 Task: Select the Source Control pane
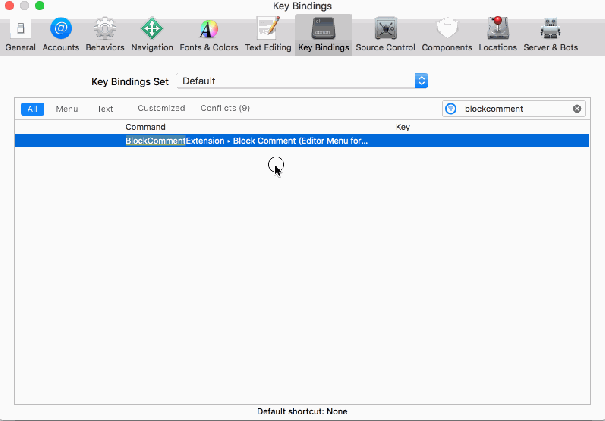tap(387, 33)
